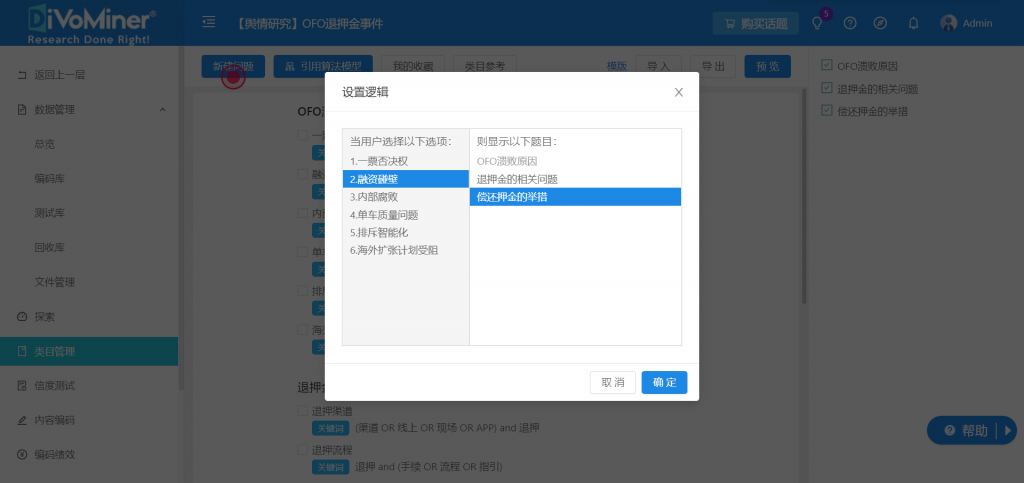
Task: Click the 引用算法模型 button
Action: [323, 67]
